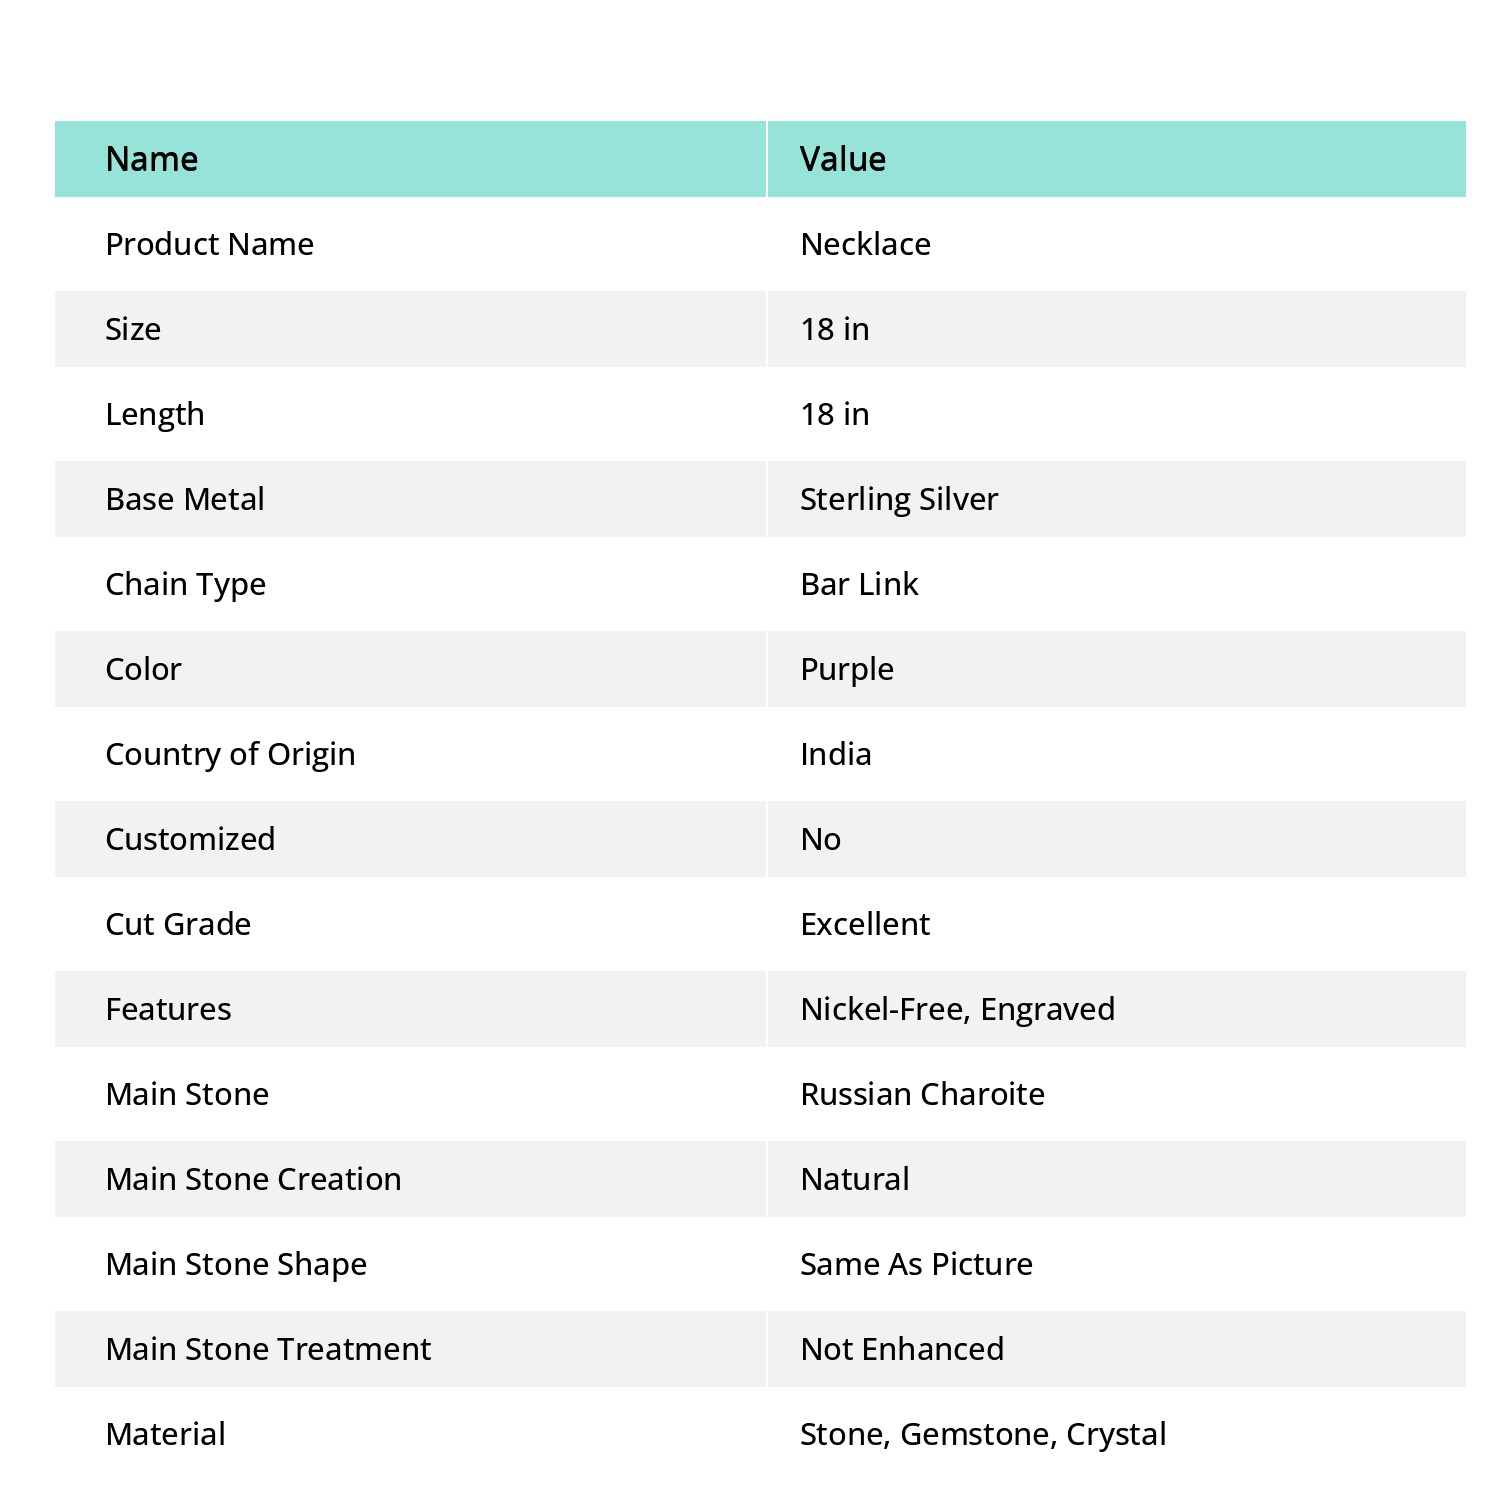This screenshot has width=1500, height=1500.
Task: Click the Stone, Gemstone, Crystal material value
Action: click(984, 1434)
